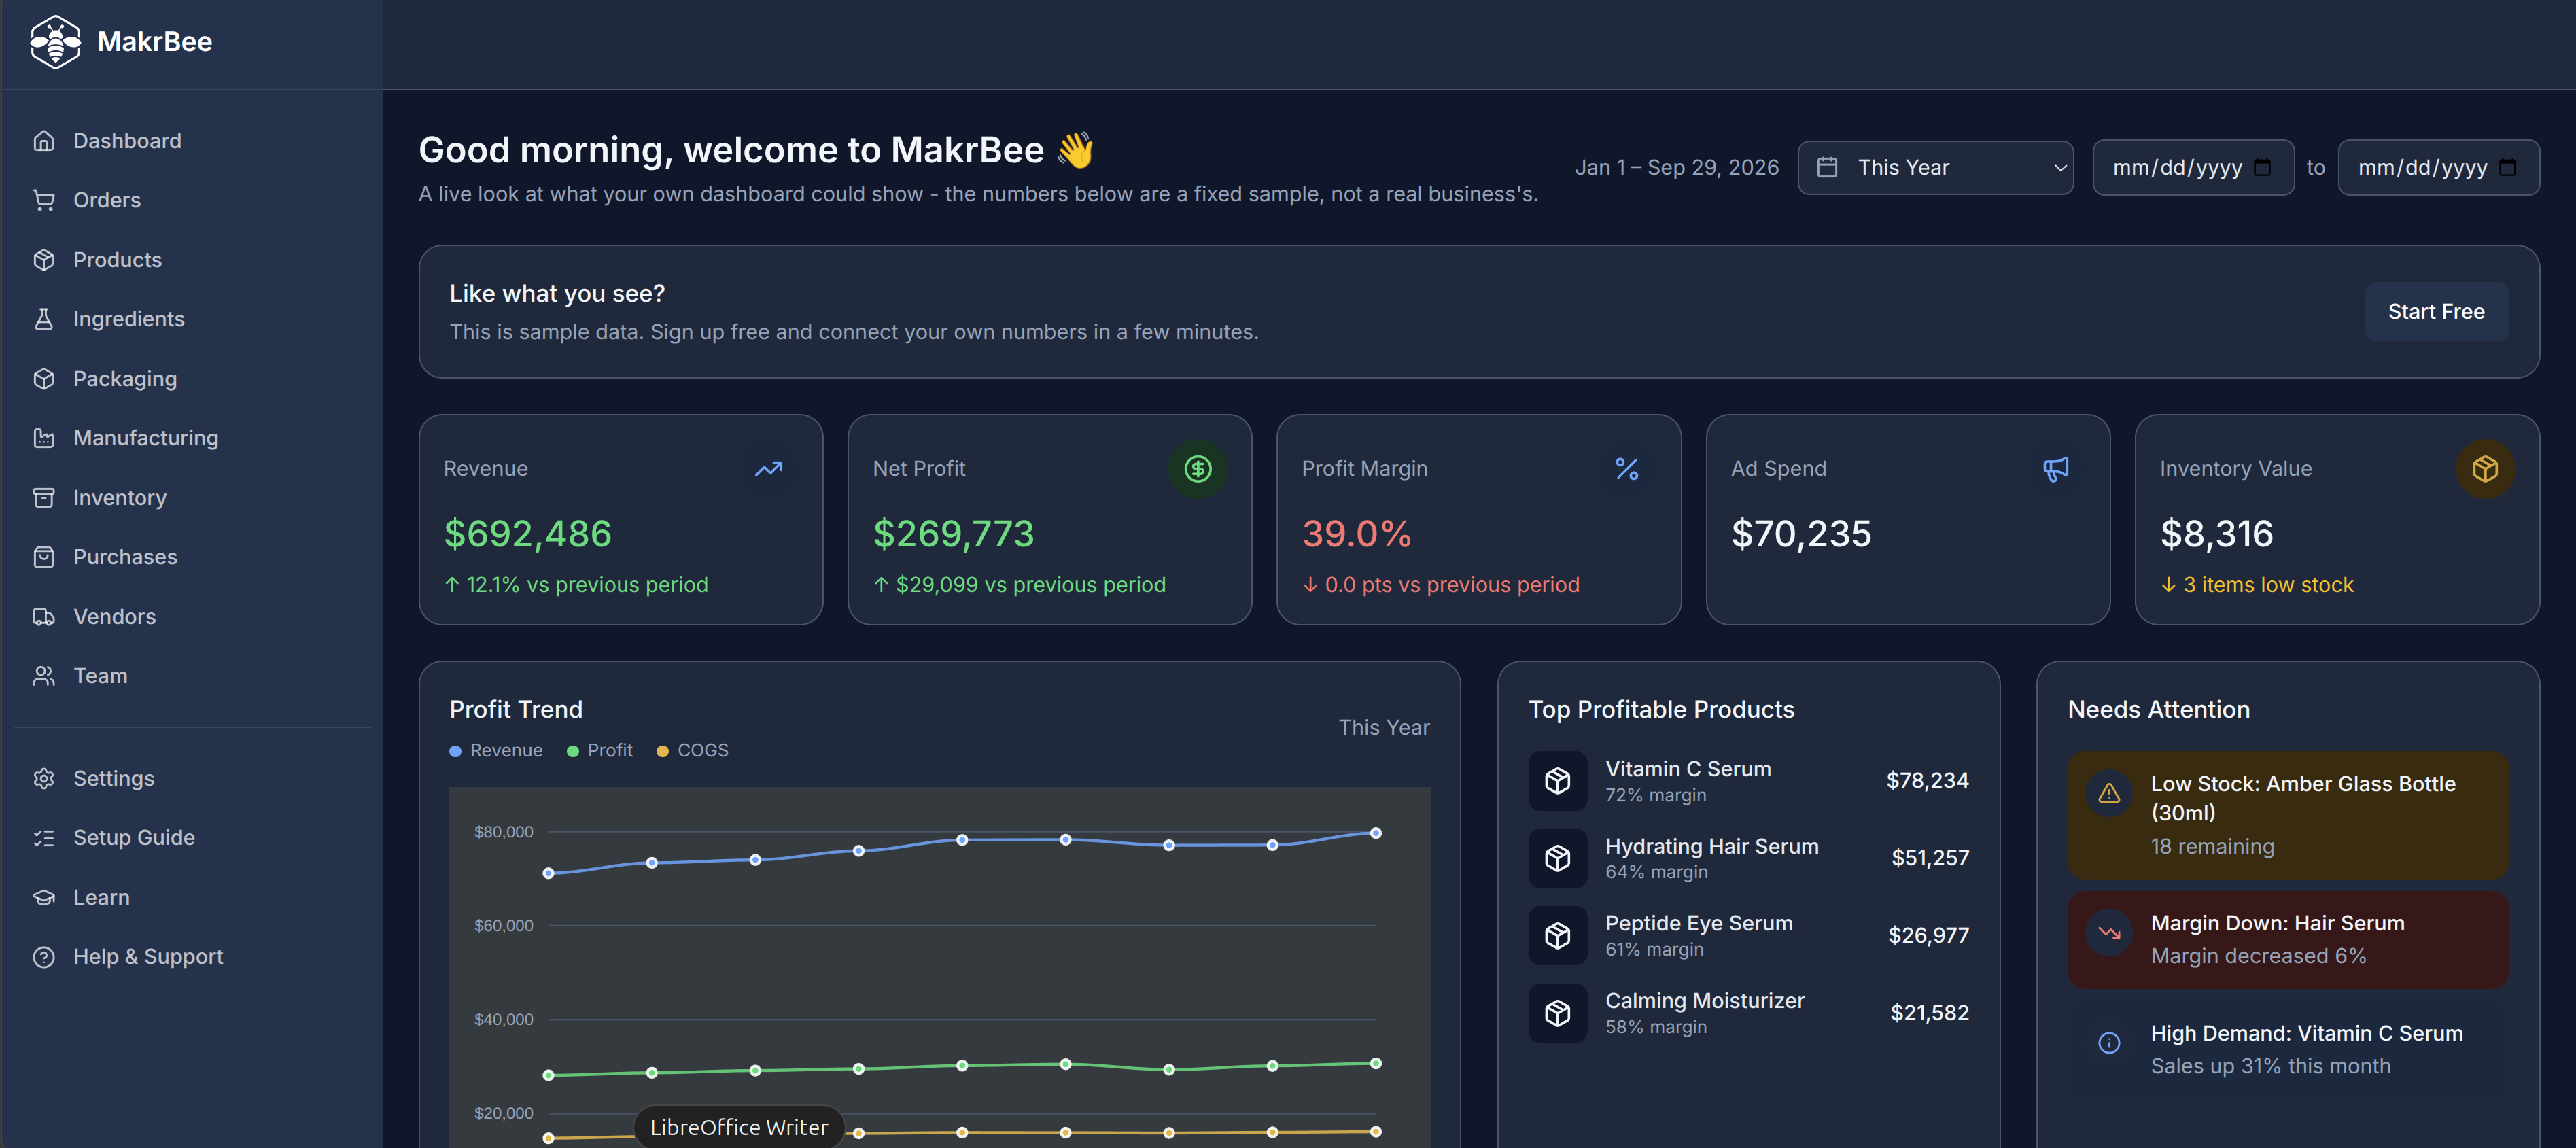Click the Inventory archive icon
The height and width of the screenshot is (1148, 2576).
[43, 498]
